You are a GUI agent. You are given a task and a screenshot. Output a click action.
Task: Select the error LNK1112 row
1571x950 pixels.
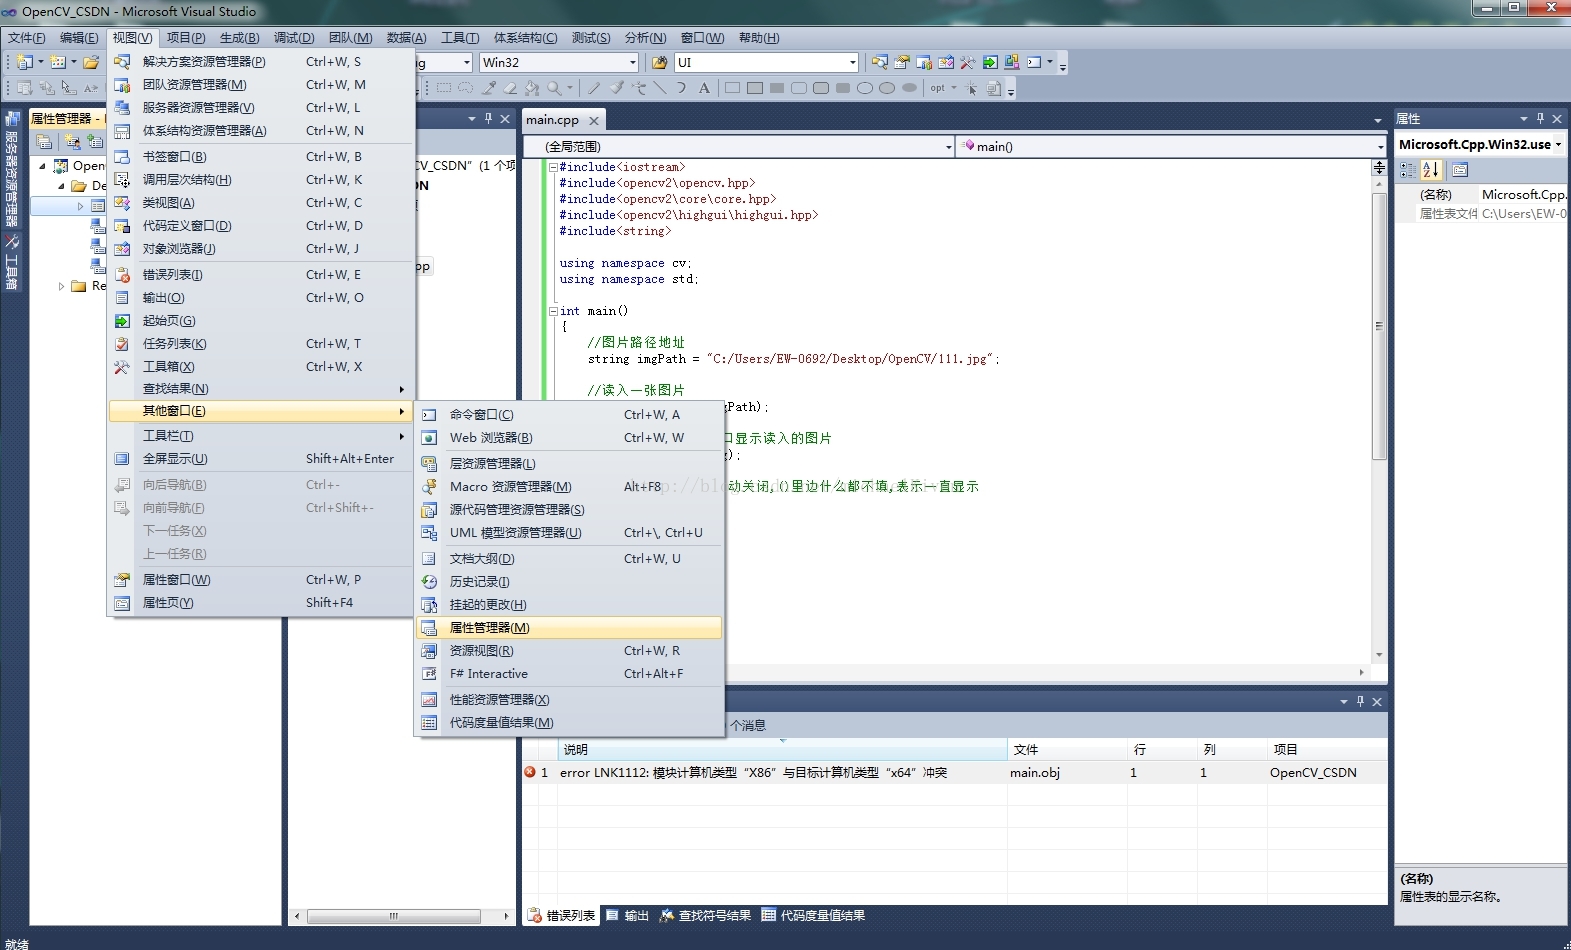pyautogui.click(x=954, y=772)
